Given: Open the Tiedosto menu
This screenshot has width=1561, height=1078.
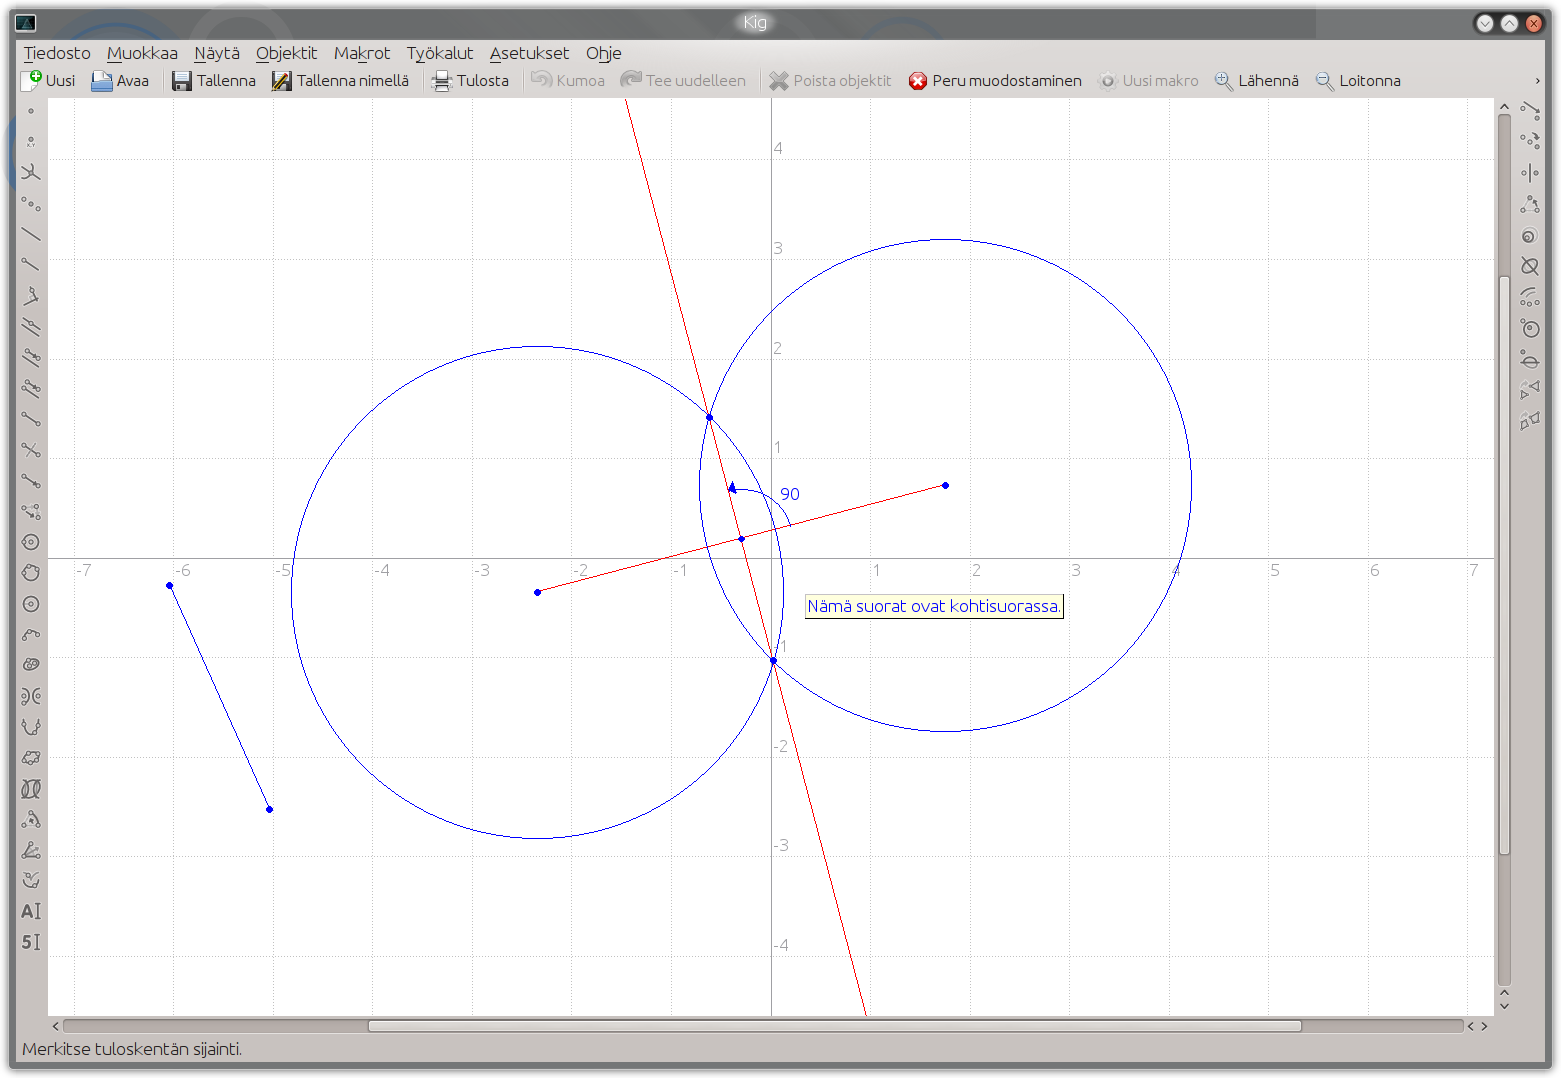Looking at the screenshot, I should pyautogui.click(x=57, y=53).
